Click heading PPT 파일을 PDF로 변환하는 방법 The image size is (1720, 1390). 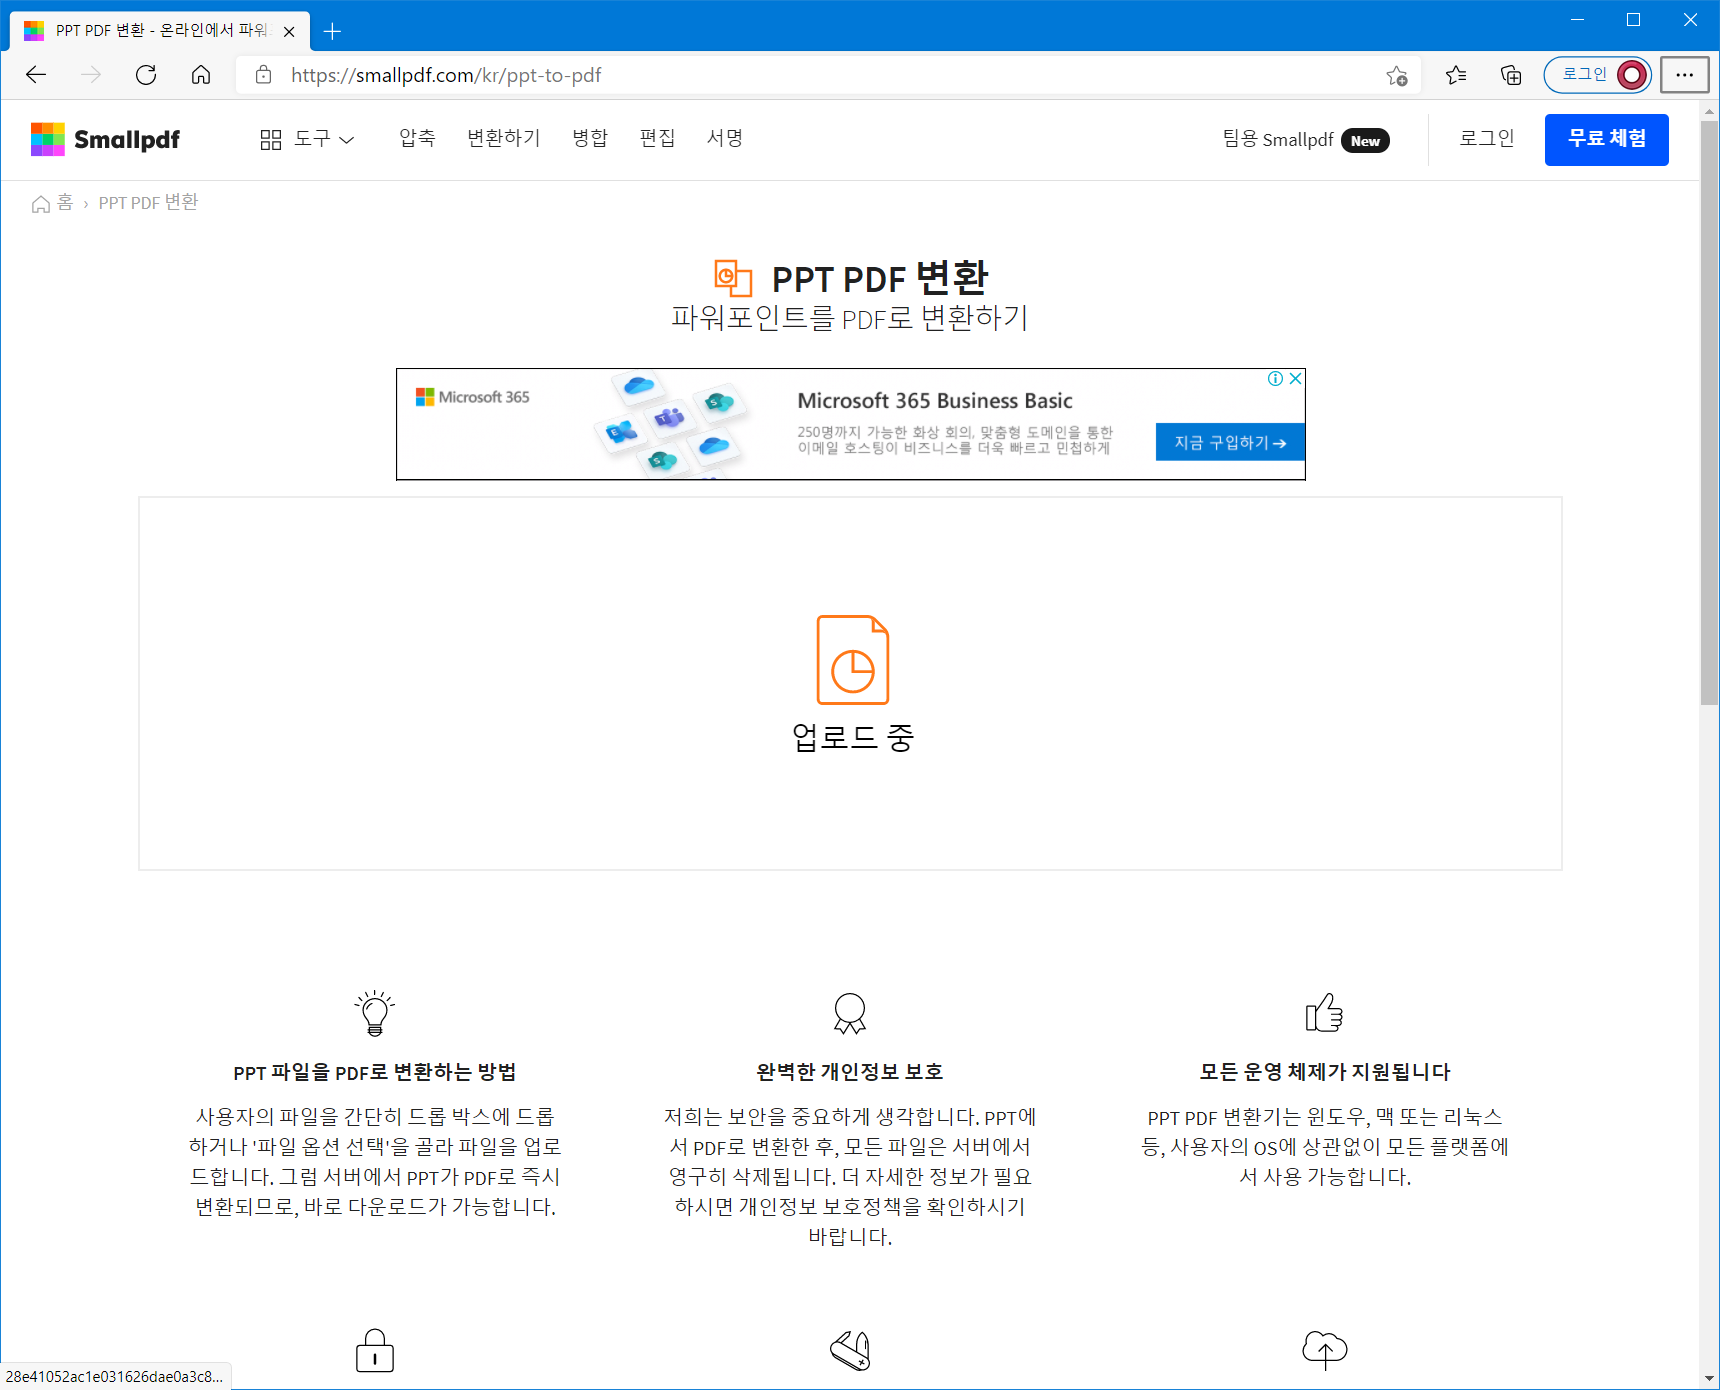click(x=375, y=1072)
